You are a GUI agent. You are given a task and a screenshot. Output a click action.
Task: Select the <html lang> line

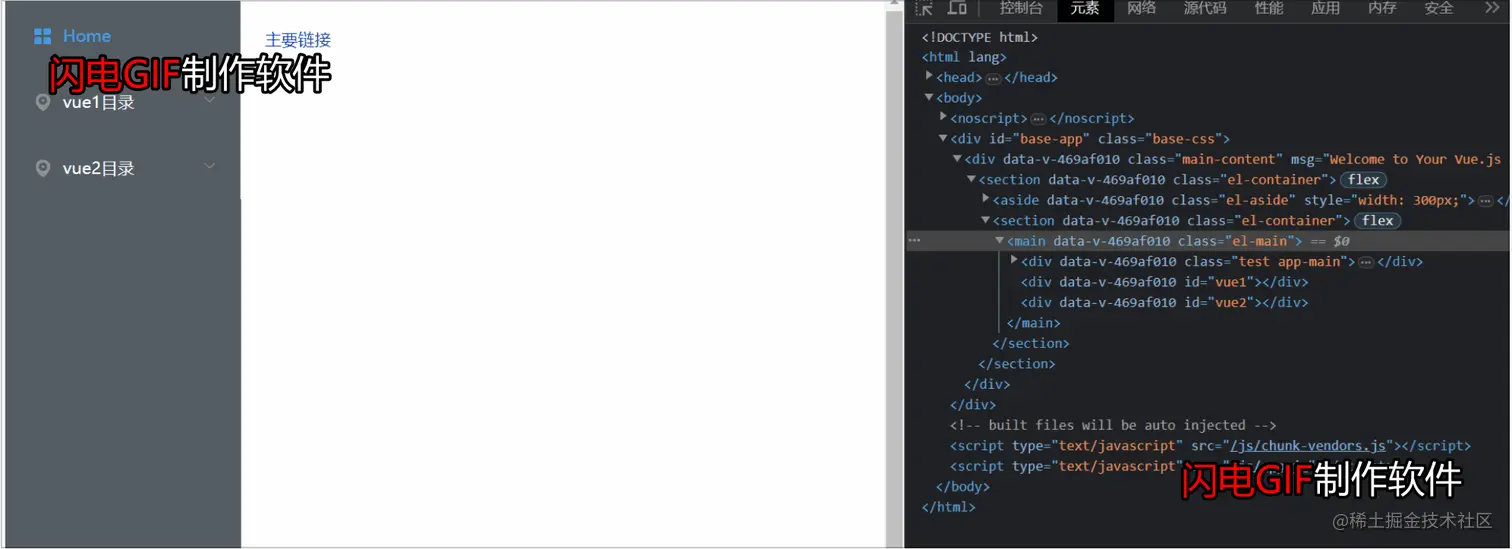(964, 57)
